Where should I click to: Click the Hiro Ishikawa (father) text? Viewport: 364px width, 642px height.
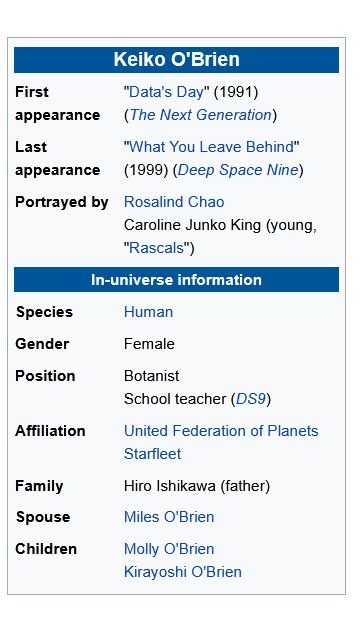(x=197, y=486)
